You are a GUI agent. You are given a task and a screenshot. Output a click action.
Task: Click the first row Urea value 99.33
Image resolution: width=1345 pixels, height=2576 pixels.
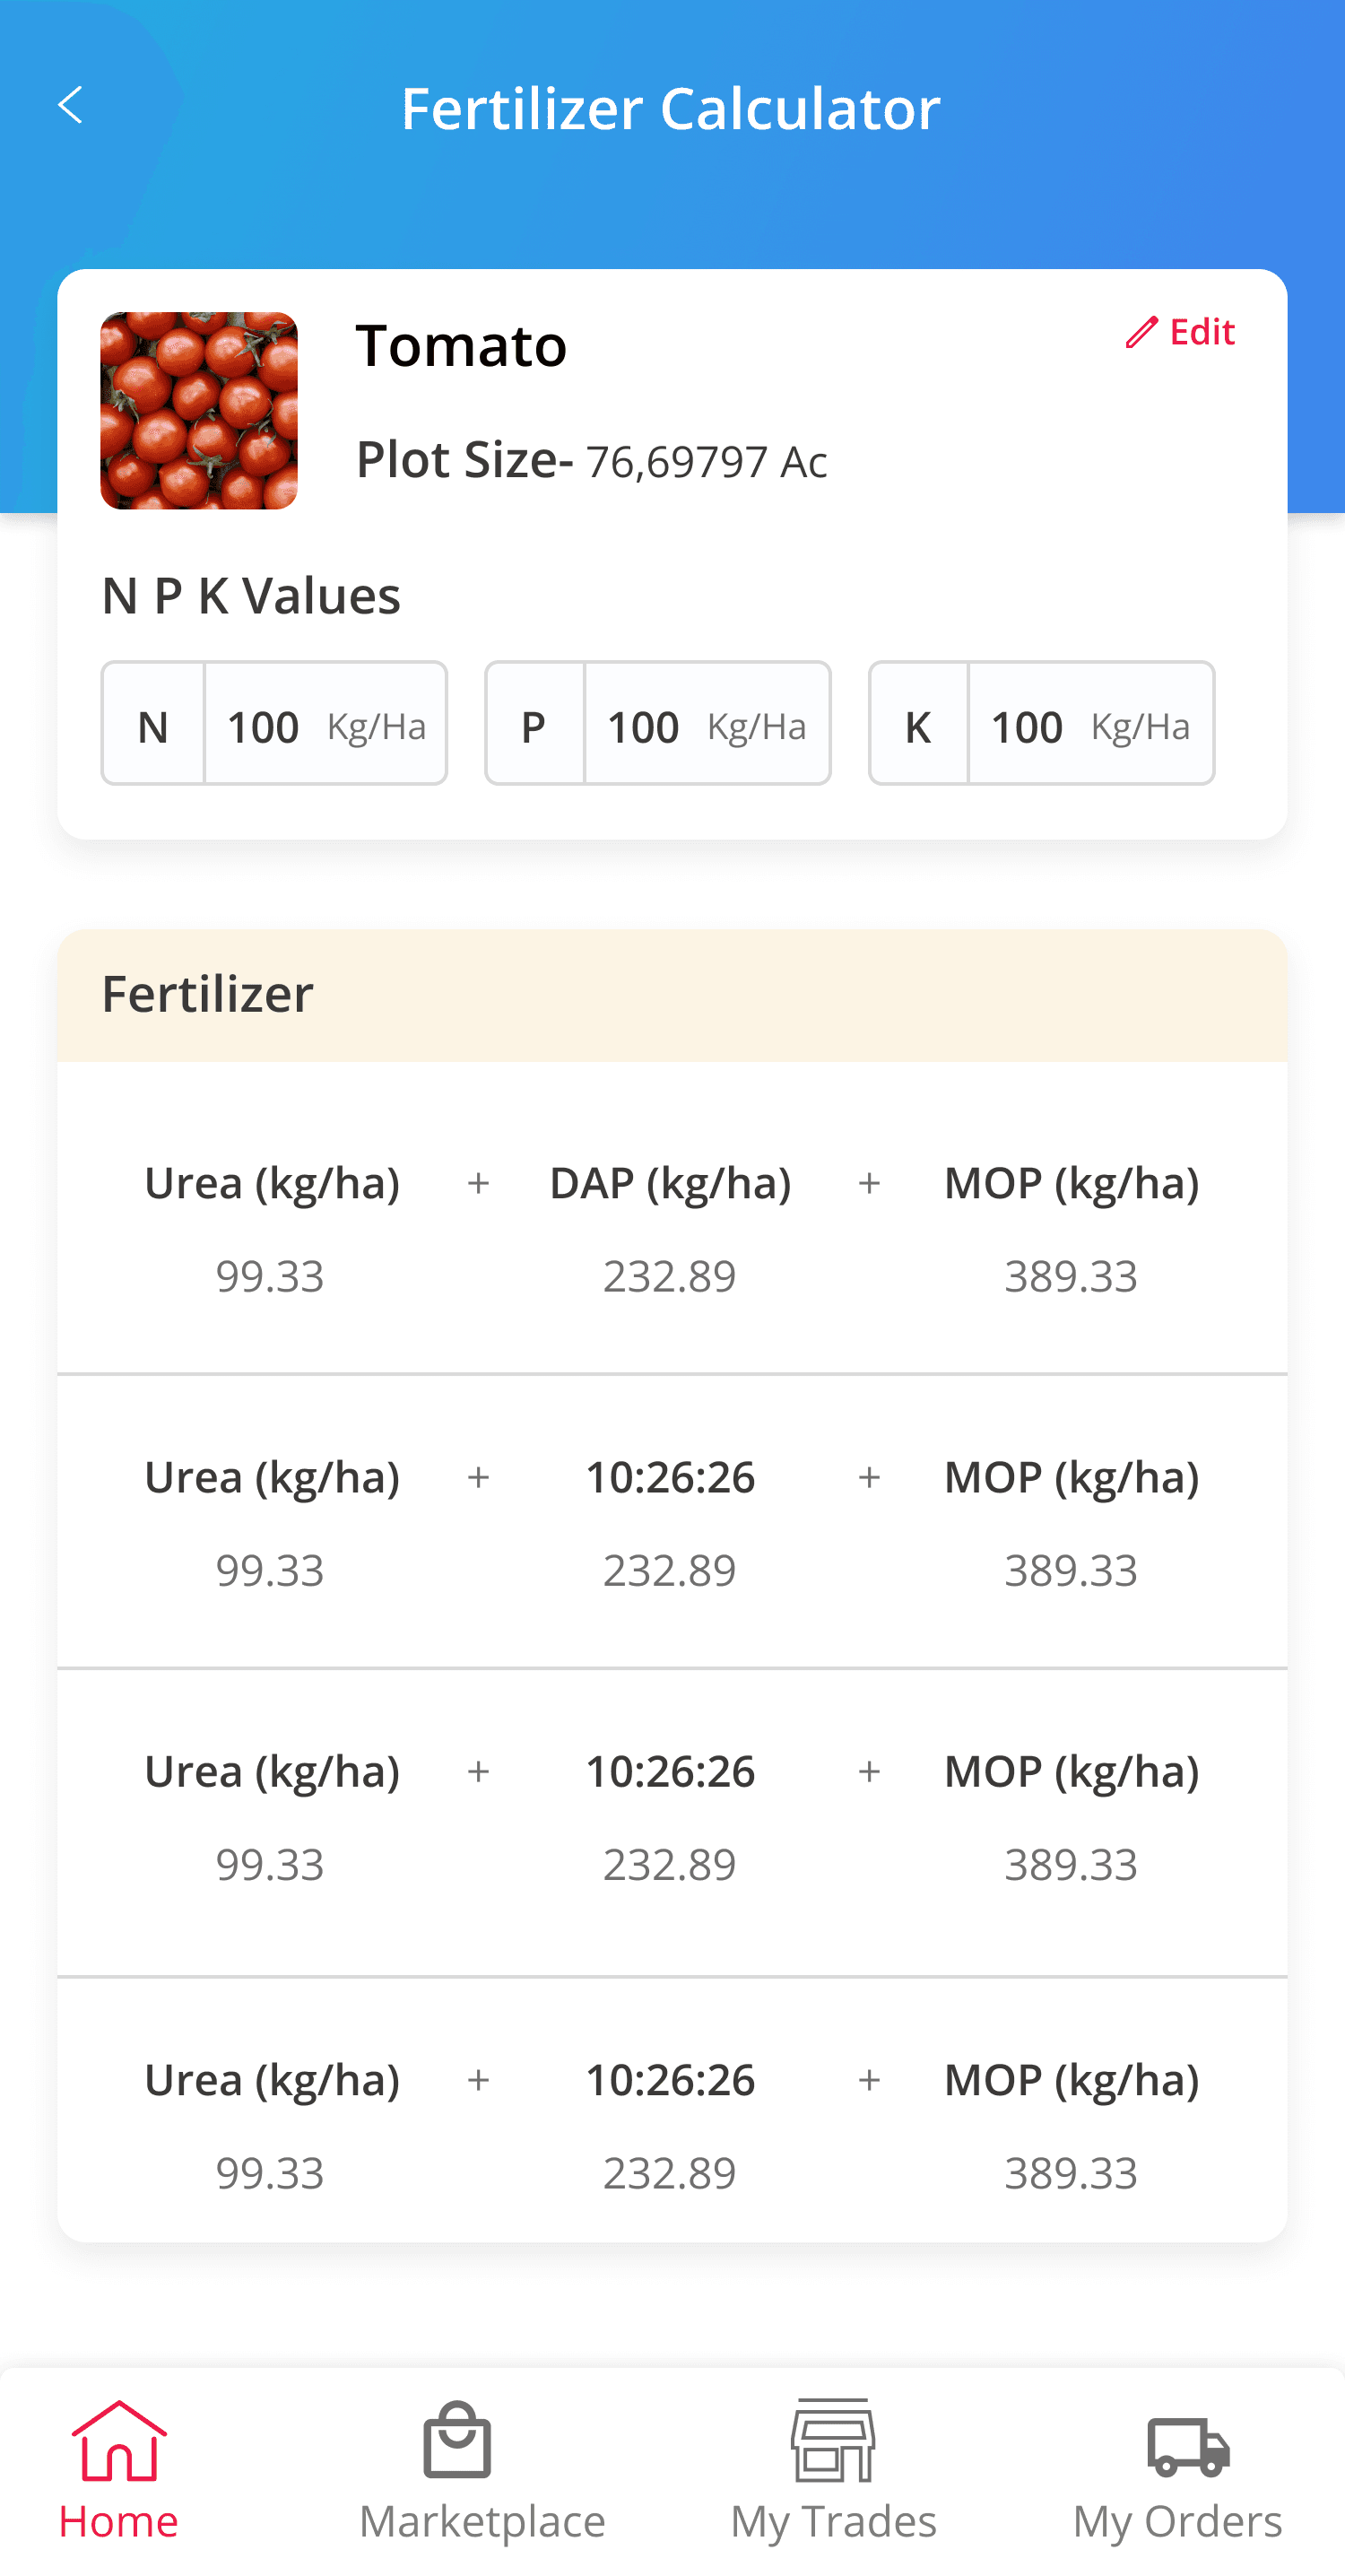point(270,1276)
